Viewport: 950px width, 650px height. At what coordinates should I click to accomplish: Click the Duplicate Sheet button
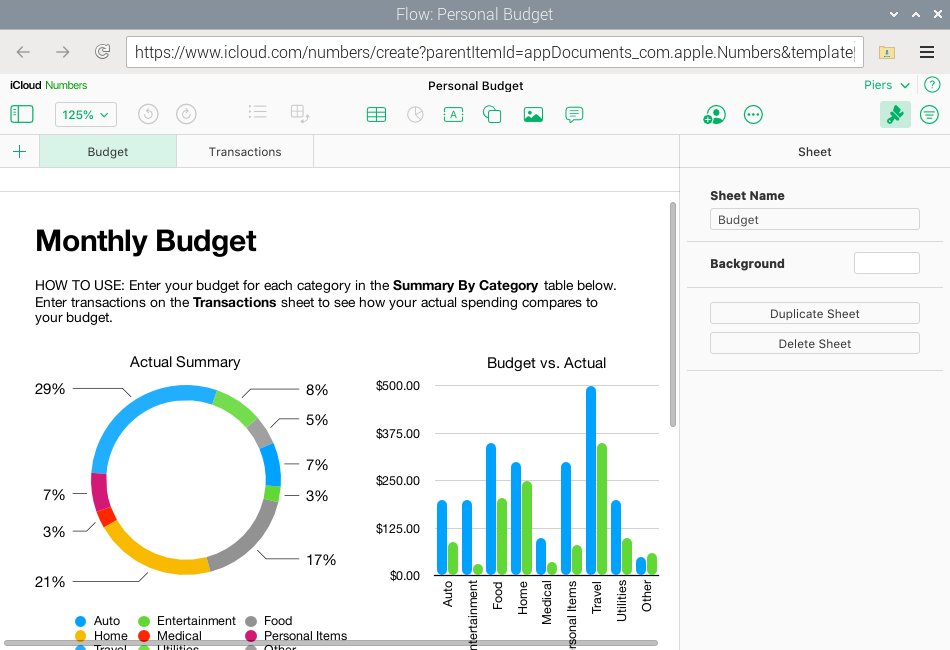coord(814,313)
